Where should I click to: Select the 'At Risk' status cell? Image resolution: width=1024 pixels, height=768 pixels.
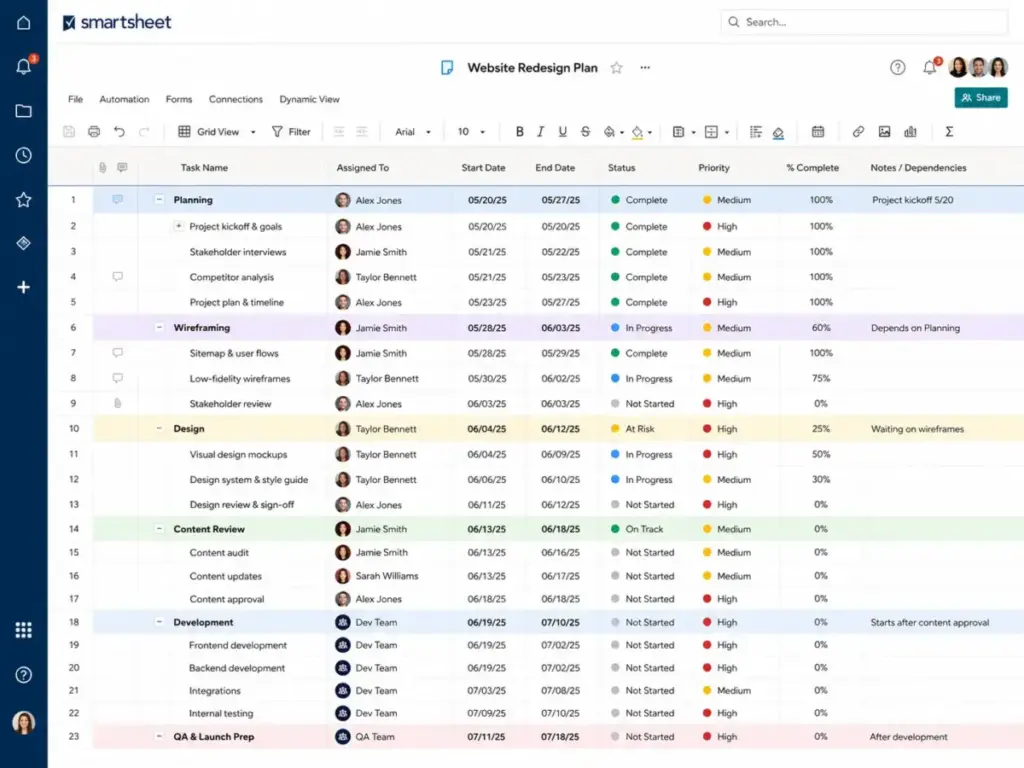[645, 429]
